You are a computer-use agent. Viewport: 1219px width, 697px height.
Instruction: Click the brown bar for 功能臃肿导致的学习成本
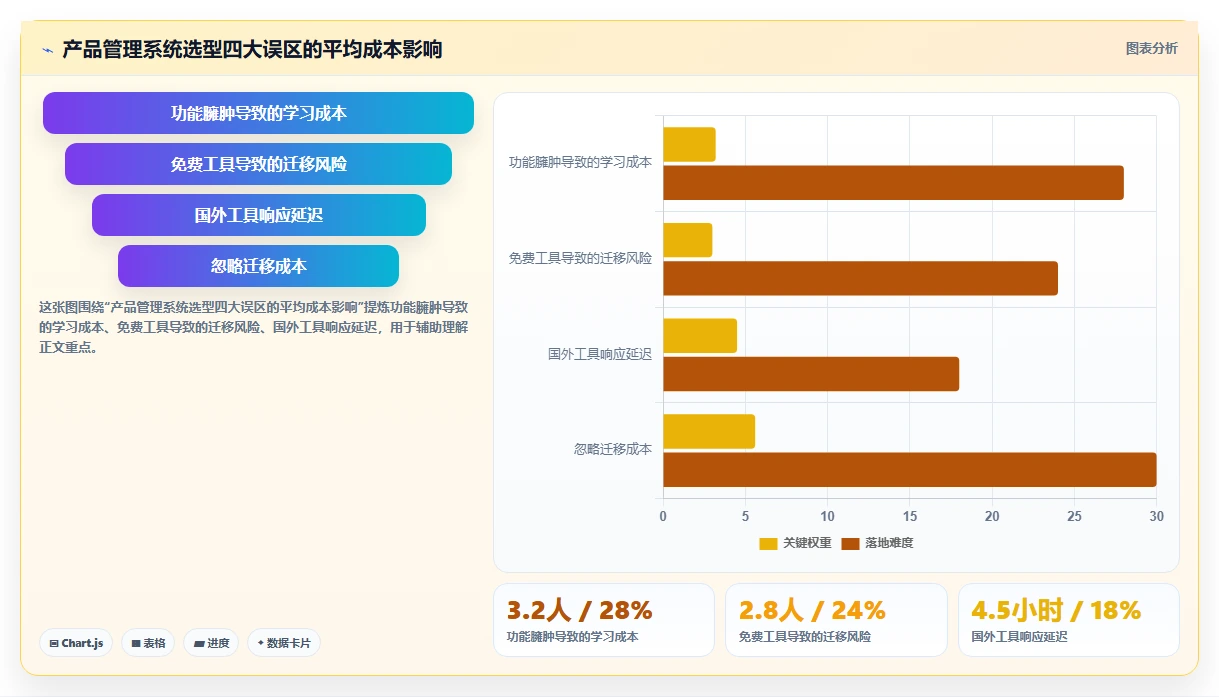pos(893,182)
